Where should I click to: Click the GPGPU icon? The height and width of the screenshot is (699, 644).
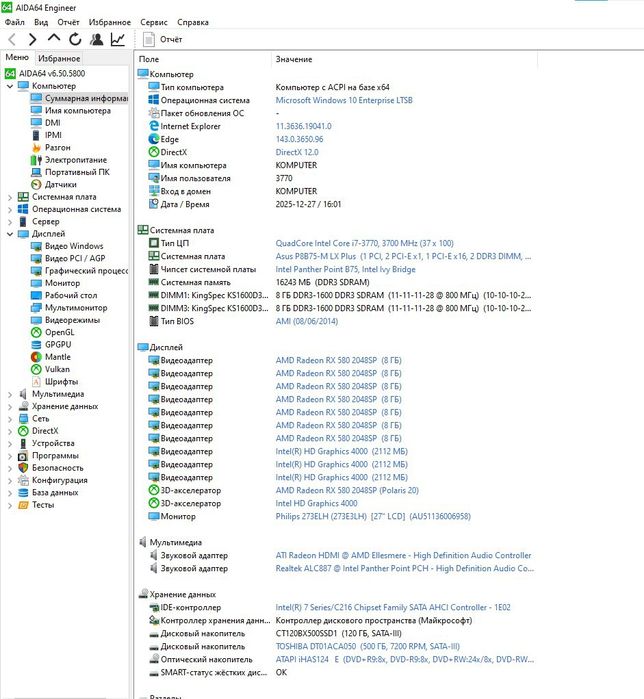coord(37,345)
